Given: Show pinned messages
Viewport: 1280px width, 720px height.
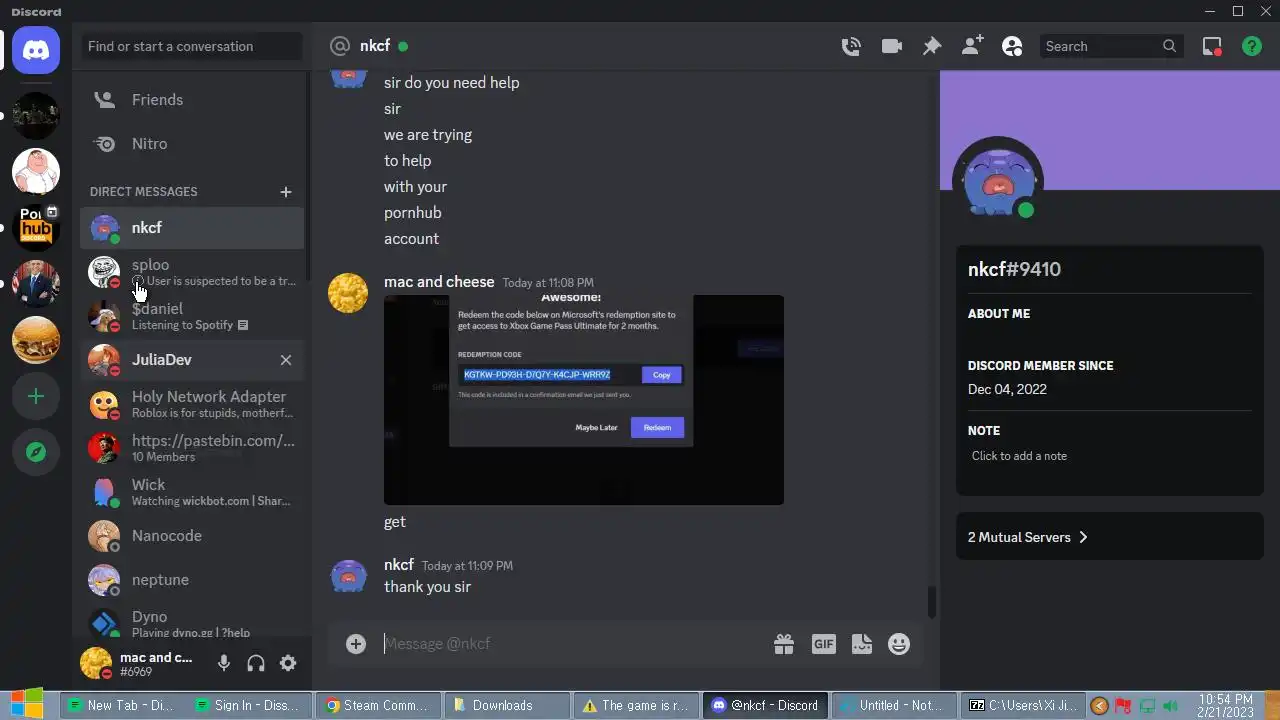Looking at the screenshot, I should [x=931, y=46].
